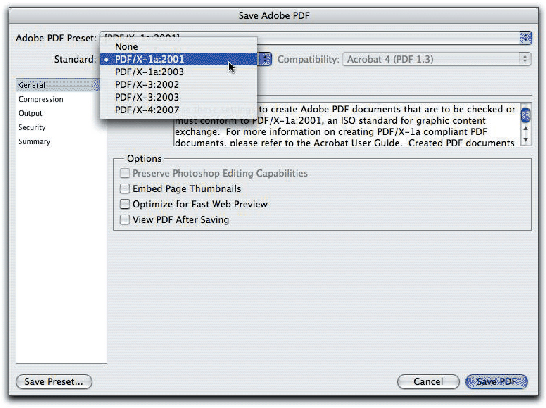Pick PDF/X-3:2003 from the list

178,97
